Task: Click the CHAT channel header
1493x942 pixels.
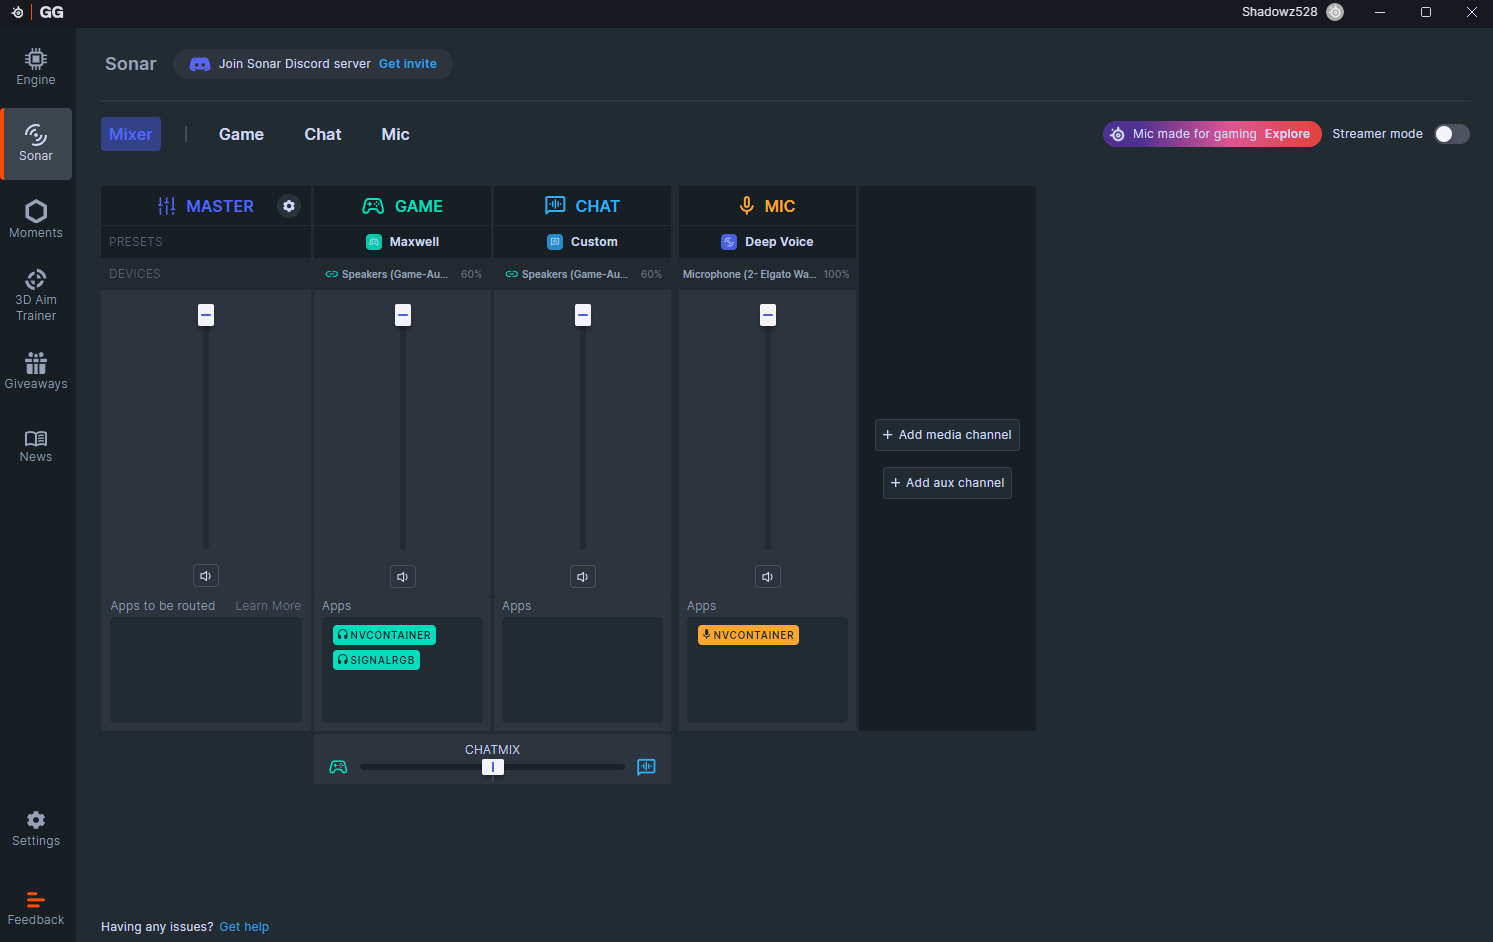Action: click(582, 206)
